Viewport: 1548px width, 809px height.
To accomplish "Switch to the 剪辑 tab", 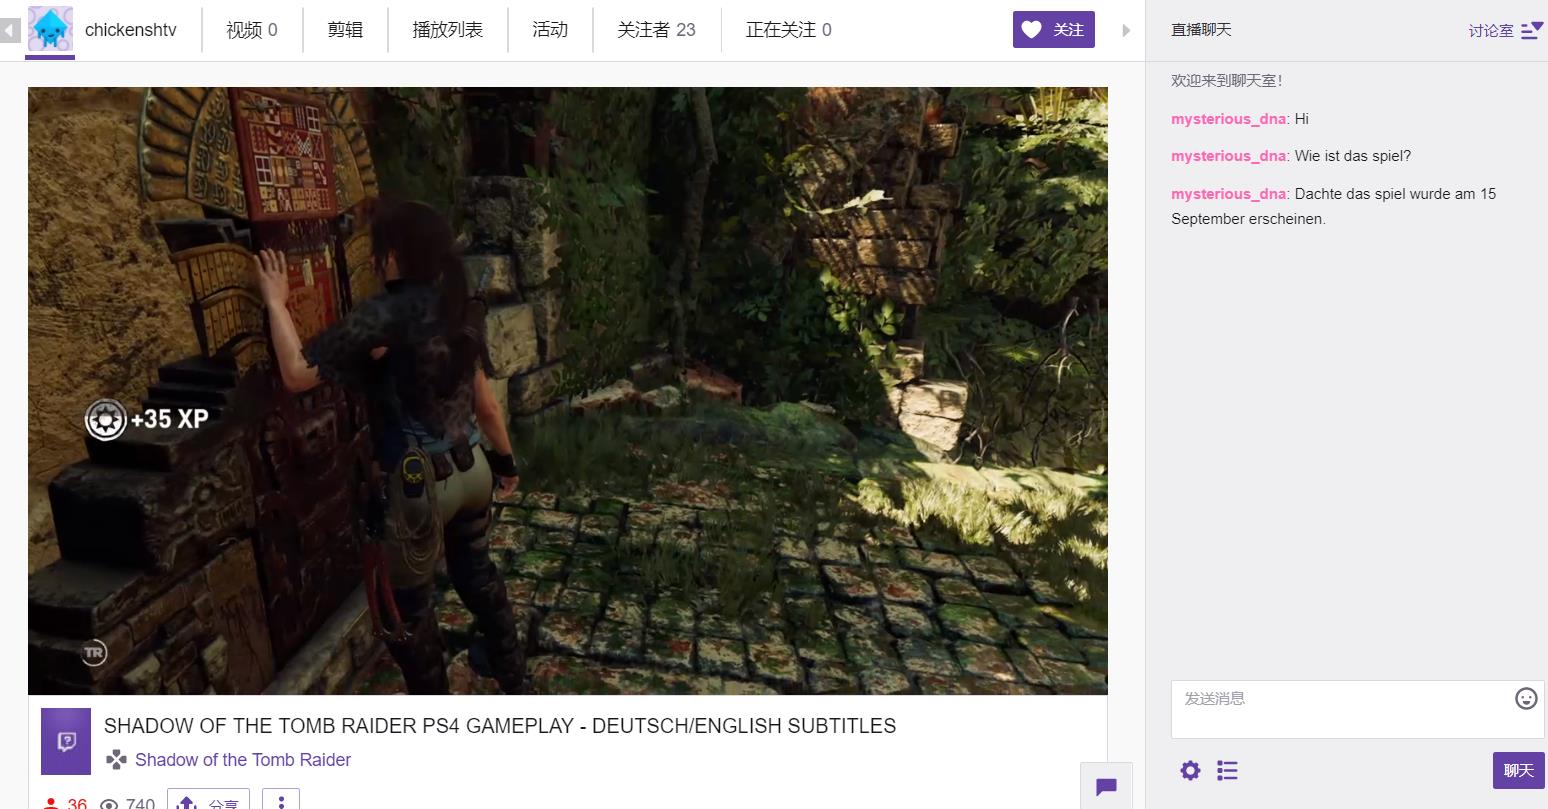I will tap(345, 30).
